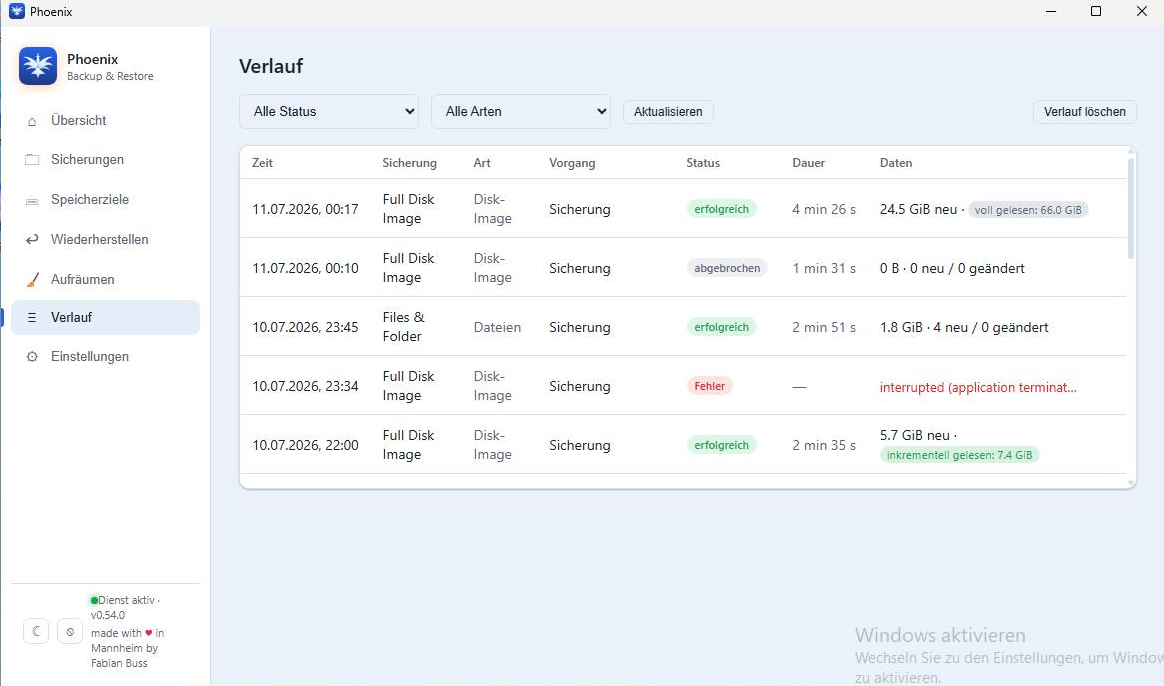This screenshot has height=686, width=1164.
Task: Click the abgebrochen status badge
Action: click(x=728, y=268)
